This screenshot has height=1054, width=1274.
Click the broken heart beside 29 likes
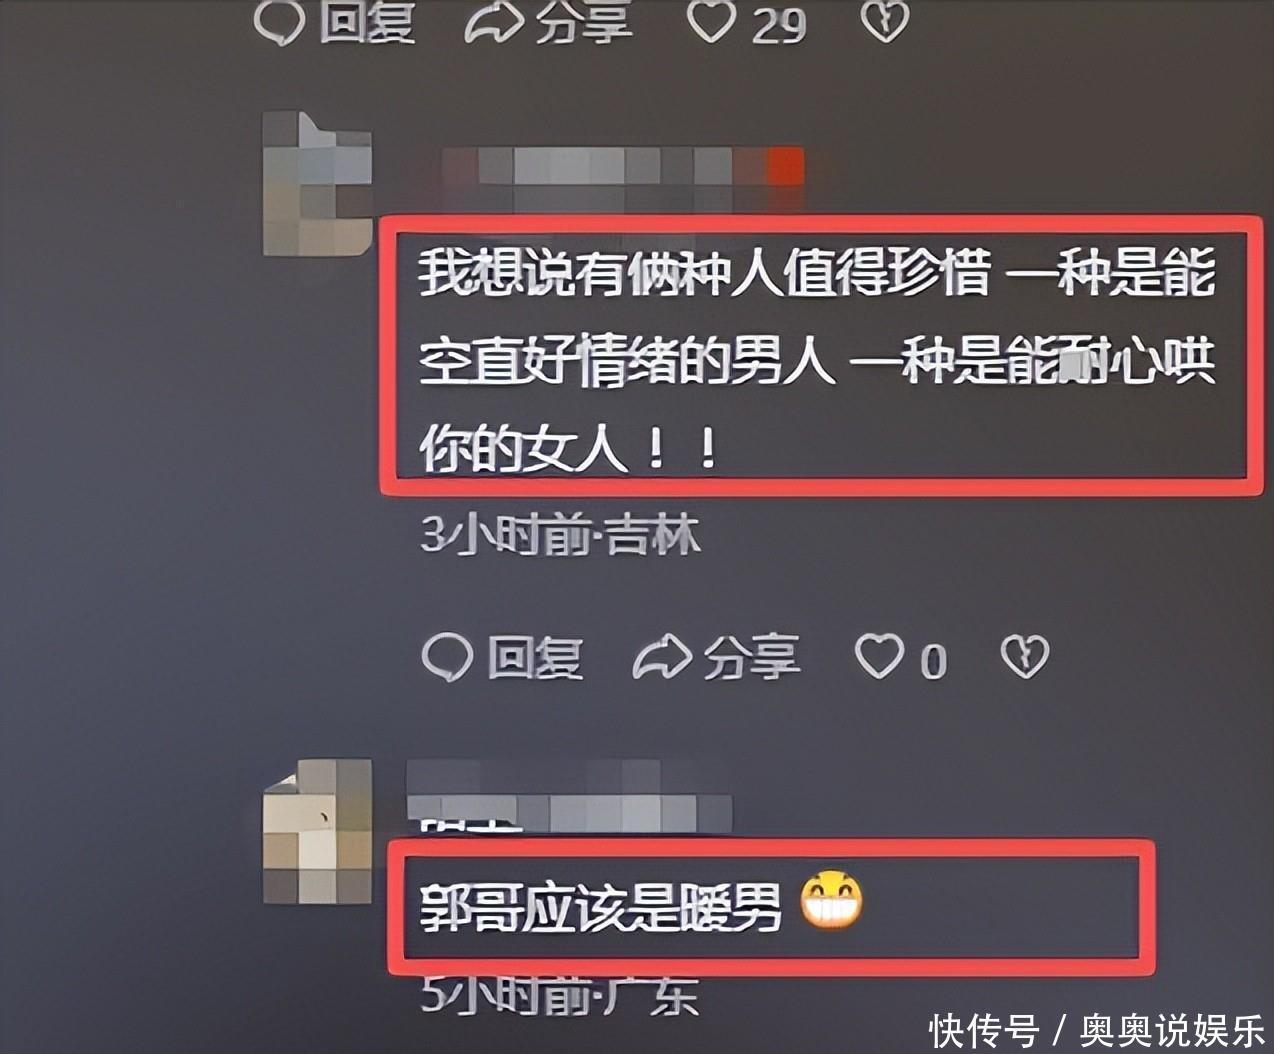tap(884, 21)
